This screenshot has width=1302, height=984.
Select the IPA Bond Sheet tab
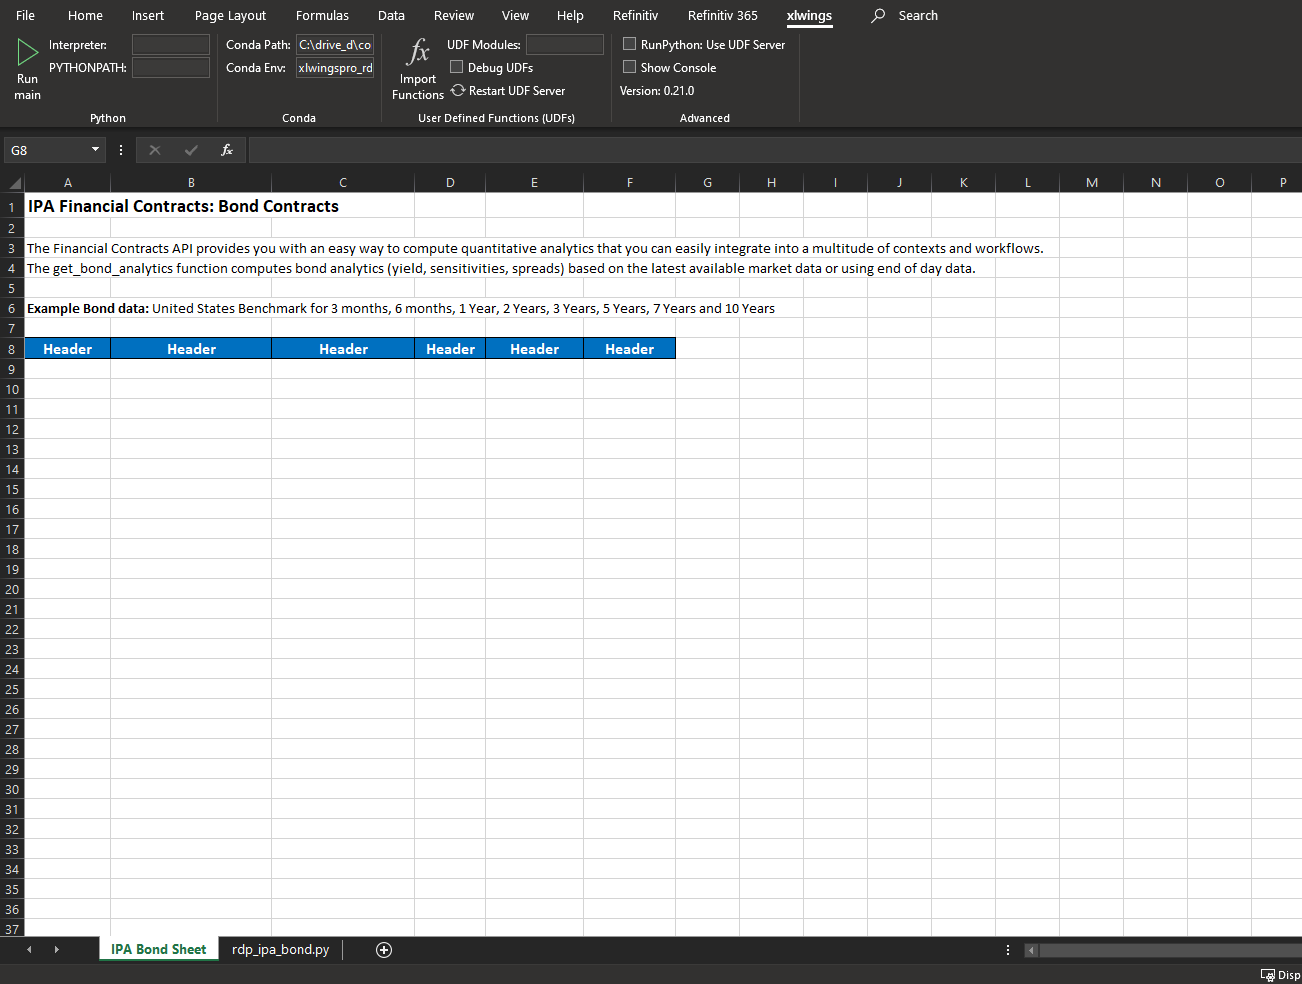coord(158,949)
